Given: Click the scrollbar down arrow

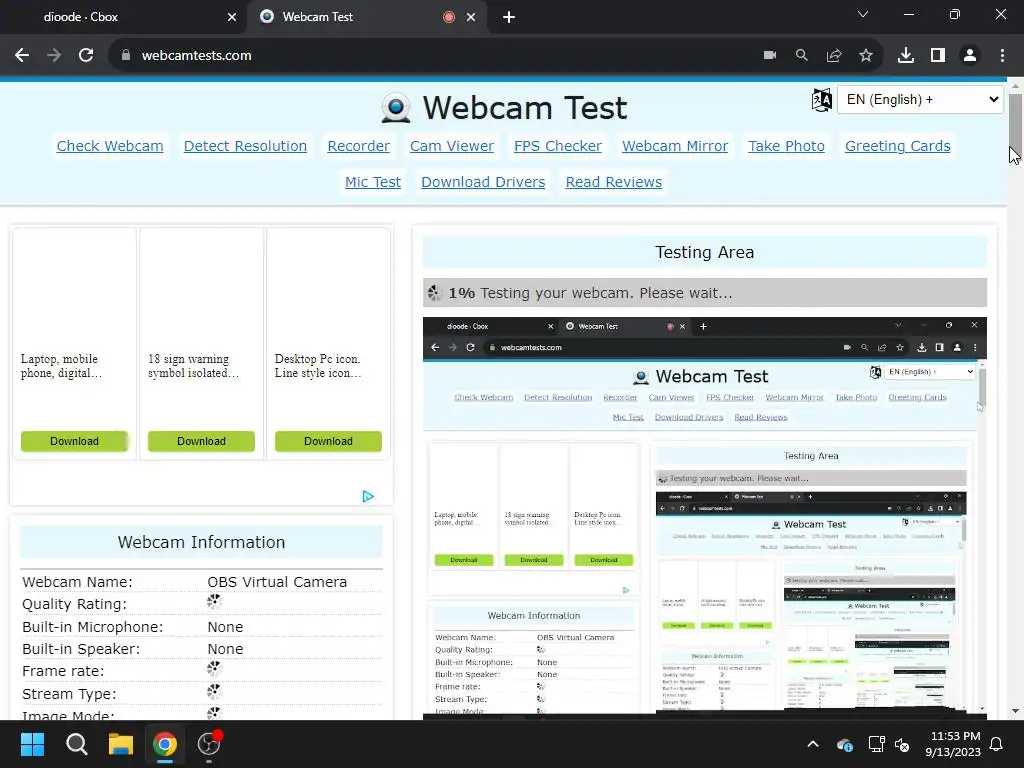Looking at the screenshot, I should pos(1015,711).
